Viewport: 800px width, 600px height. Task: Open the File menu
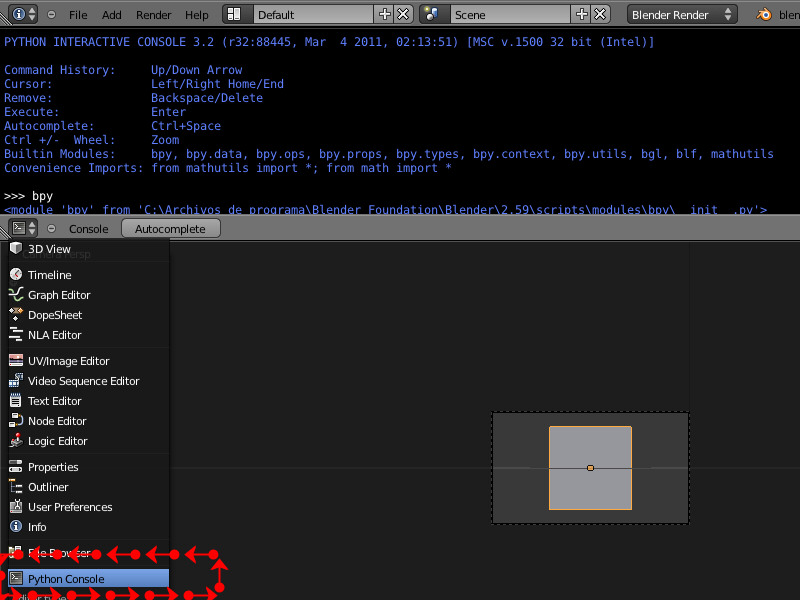pyautogui.click(x=78, y=15)
